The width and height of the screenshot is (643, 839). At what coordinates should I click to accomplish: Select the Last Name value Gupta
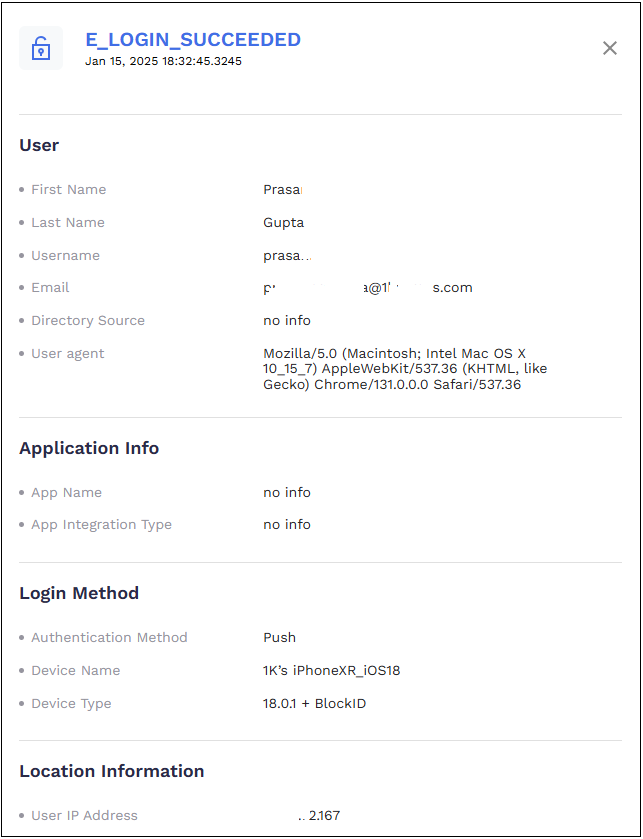click(283, 222)
